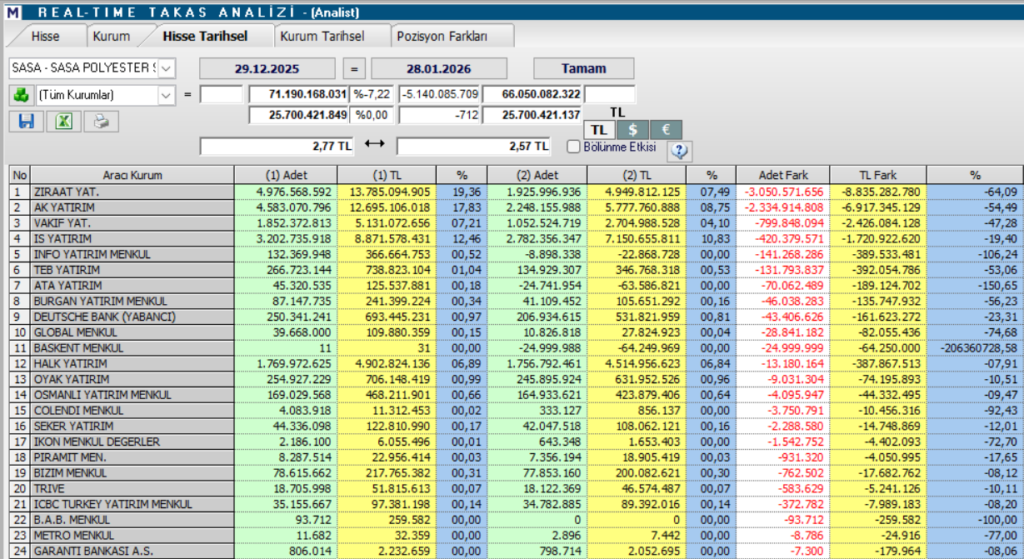Export table with the Excel icon

click(62, 121)
